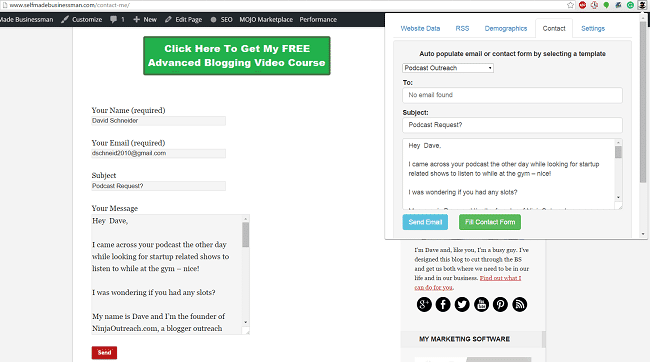Click extension message scrollbar thumb

point(618,151)
